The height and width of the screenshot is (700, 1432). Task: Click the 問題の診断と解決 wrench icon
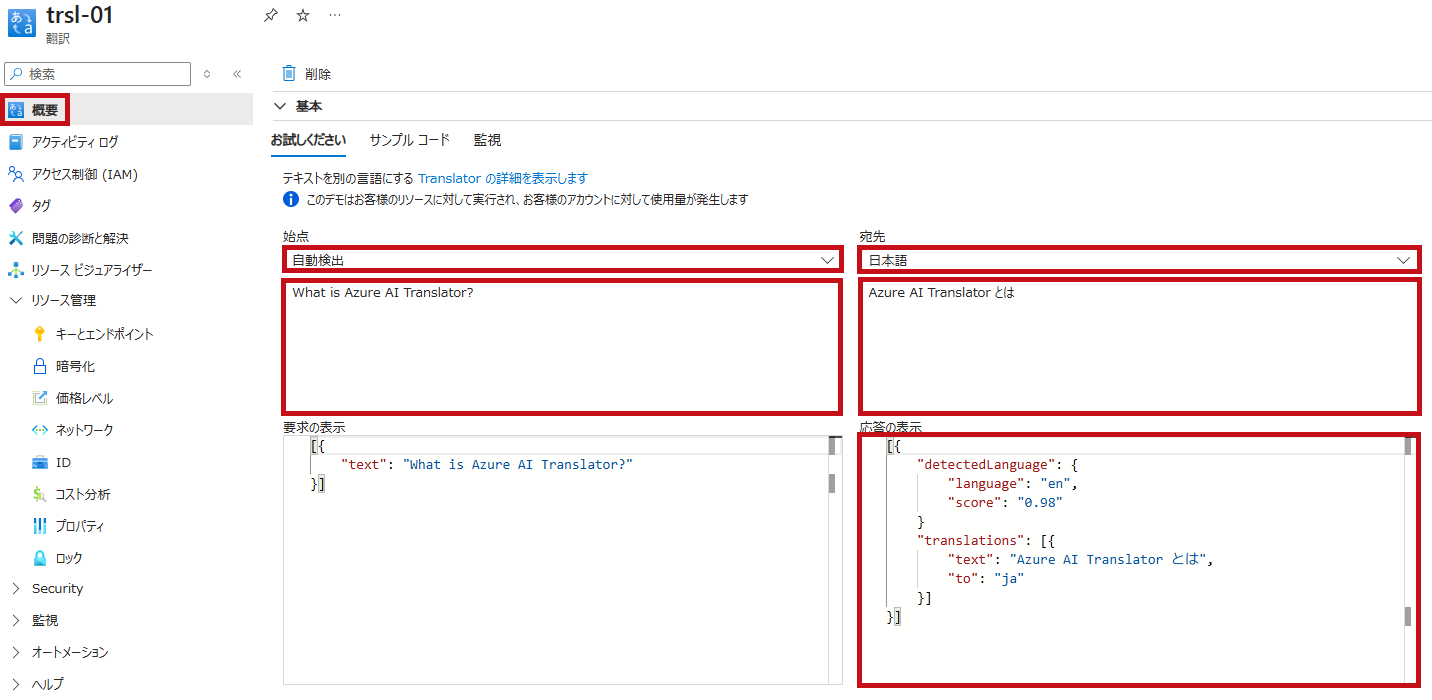coord(15,238)
